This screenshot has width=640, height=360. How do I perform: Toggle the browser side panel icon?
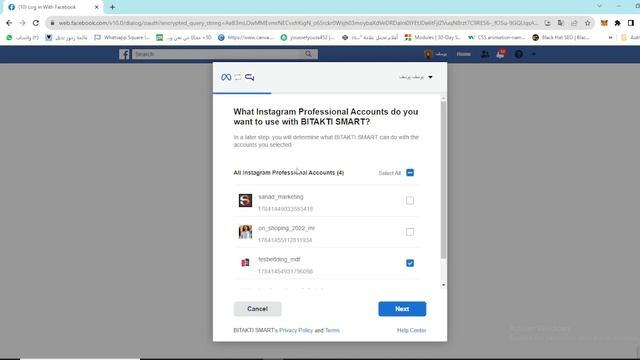pyautogui.click(x=631, y=23)
